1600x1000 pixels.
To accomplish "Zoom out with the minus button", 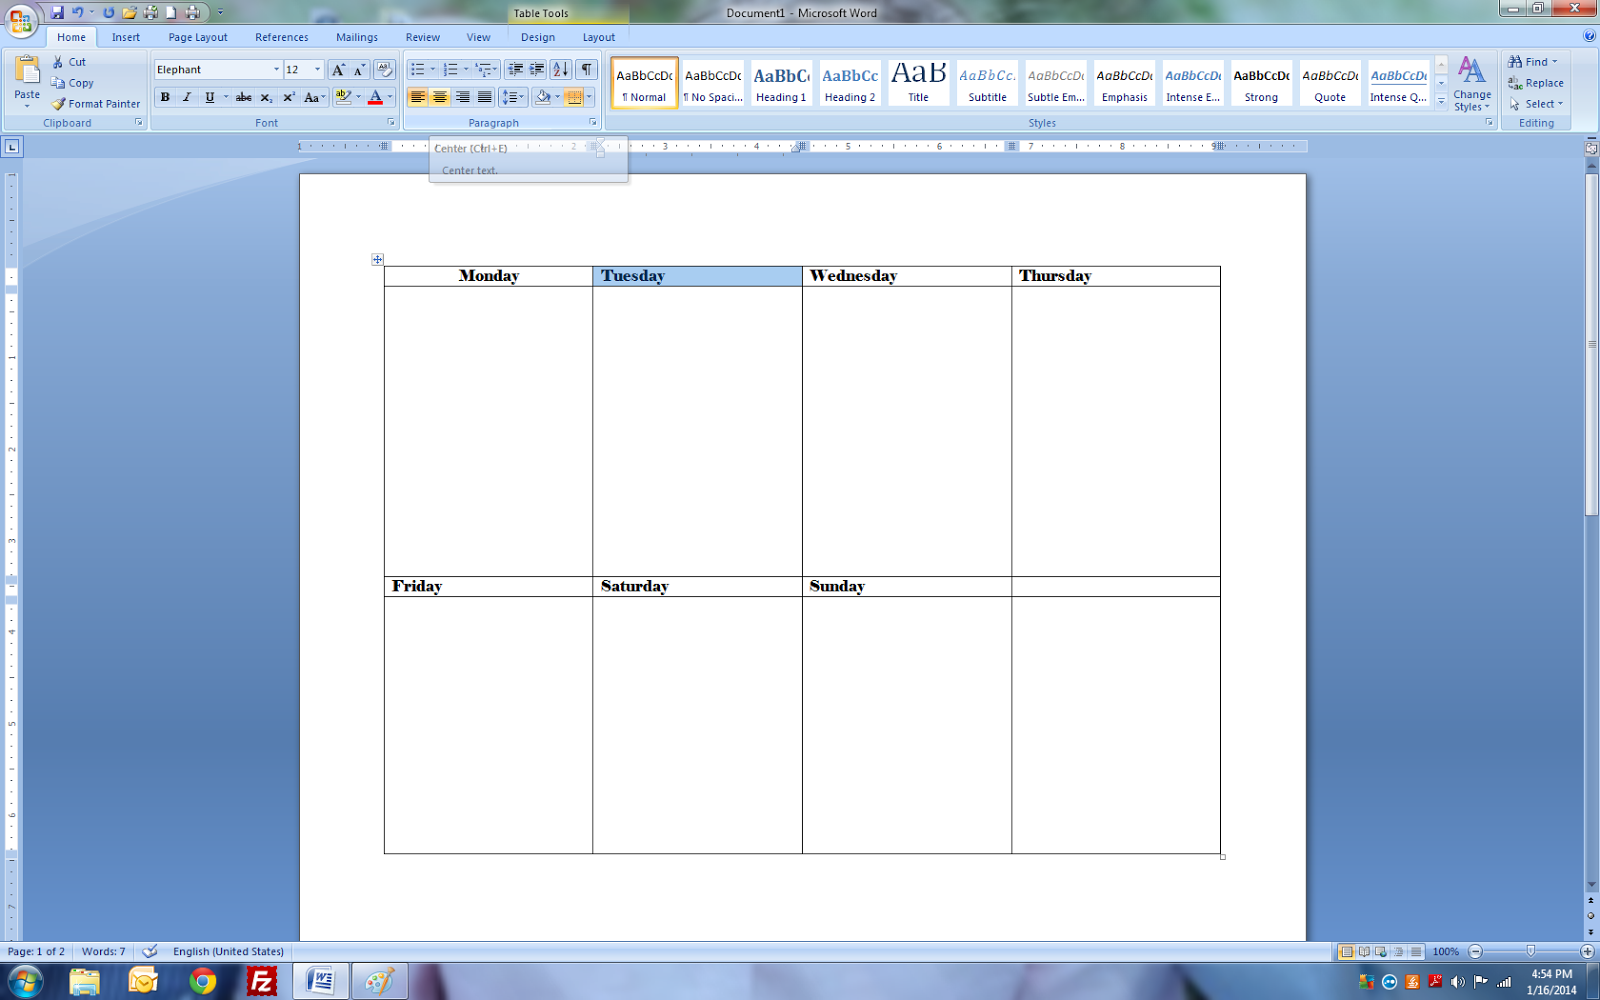I will (1476, 952).
